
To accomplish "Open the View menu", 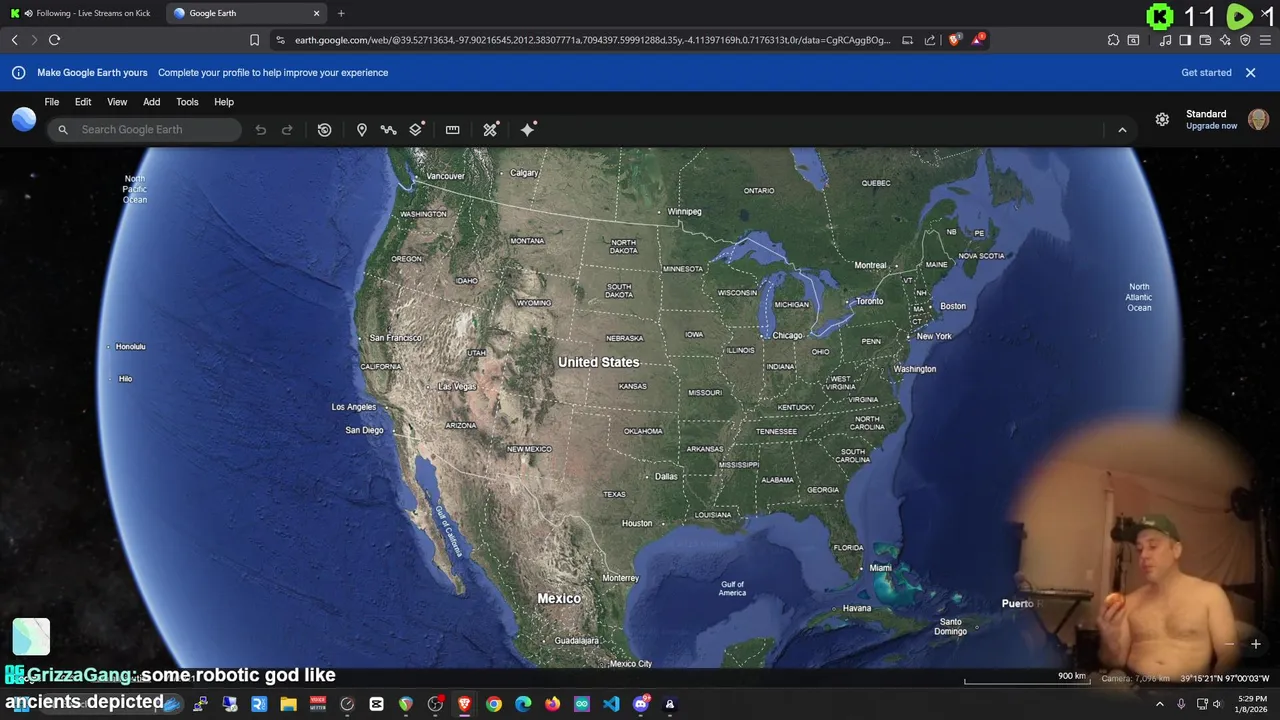I will click(x=117, y=102).
